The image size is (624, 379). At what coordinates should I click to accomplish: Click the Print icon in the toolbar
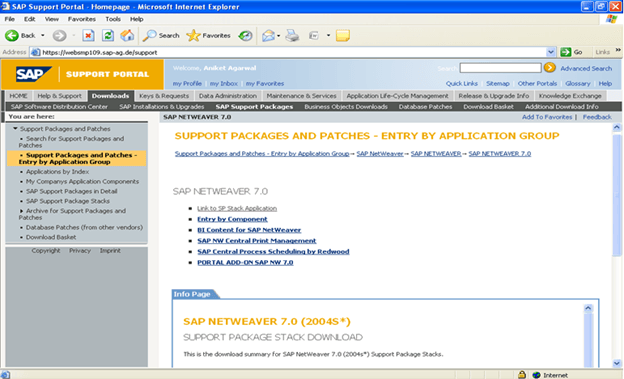click(292, 35)
